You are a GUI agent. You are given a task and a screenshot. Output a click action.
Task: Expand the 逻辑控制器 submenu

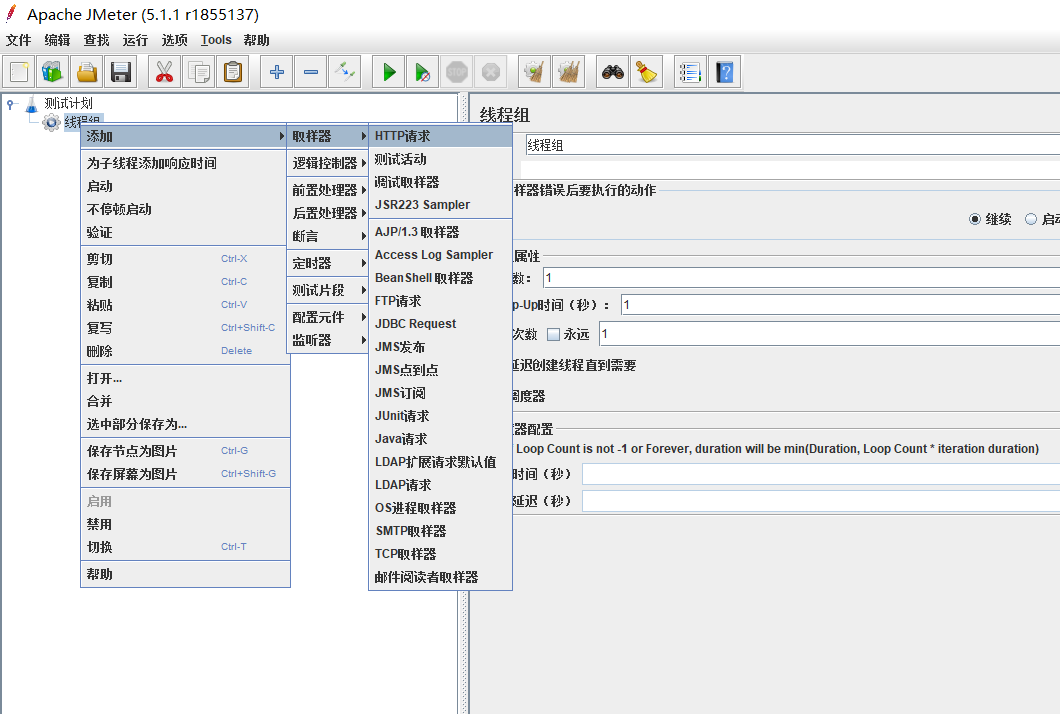coord(327,163)
